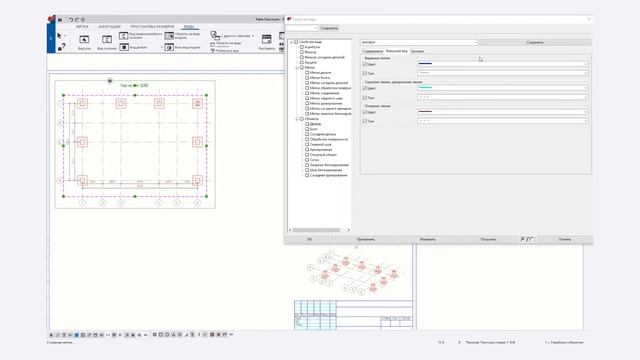The width and height of the screenshot is (640, 360).
Task: Click the Save icon in quick access toolbar
Action: click(x=60, y=20)
